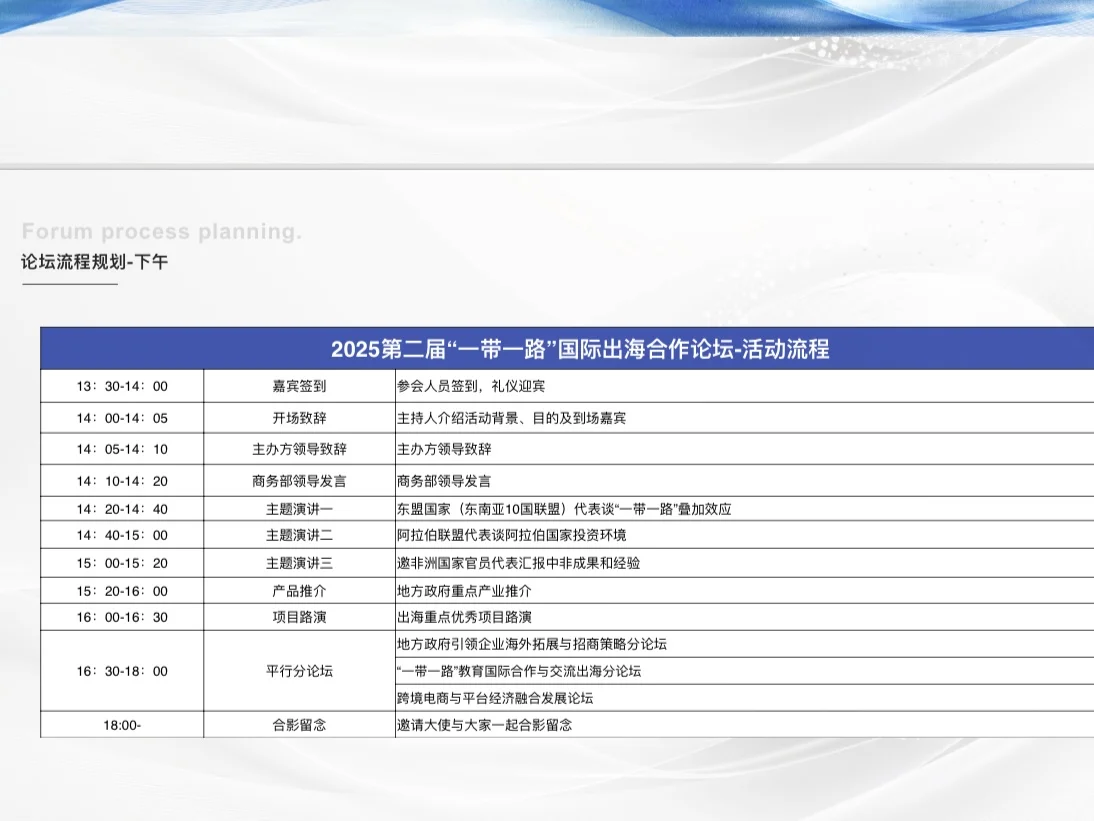Select '主办方领导致辞' in the middle column
This screenshot has width=1094, height=821.
tap(299, 449)
